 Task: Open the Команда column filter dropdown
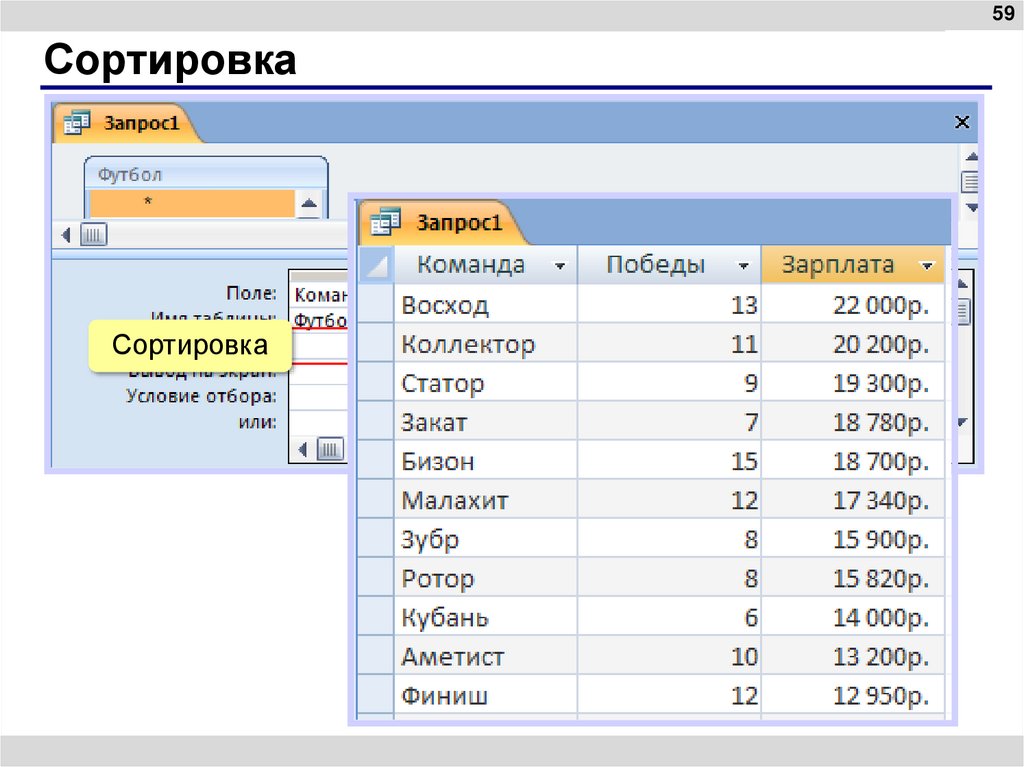[x=562, y=265]
